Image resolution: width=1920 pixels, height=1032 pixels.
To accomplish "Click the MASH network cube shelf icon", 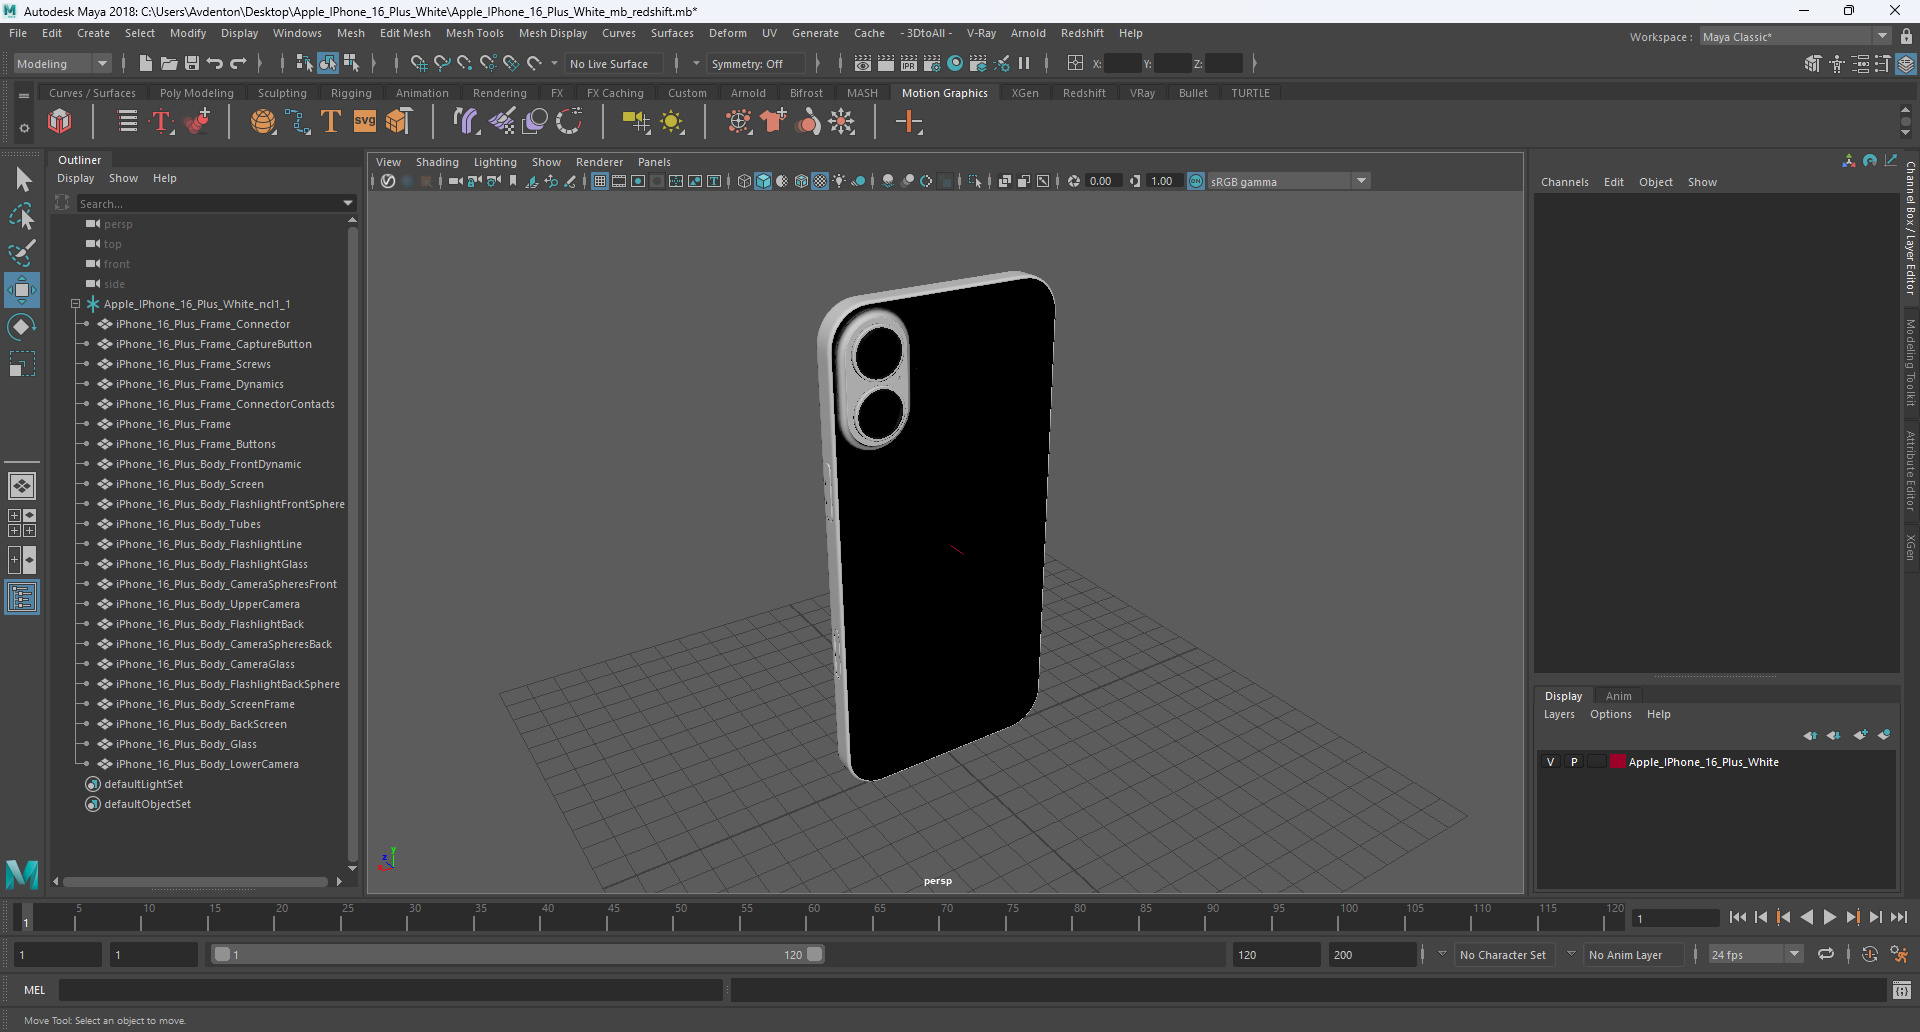I will 60,122.
